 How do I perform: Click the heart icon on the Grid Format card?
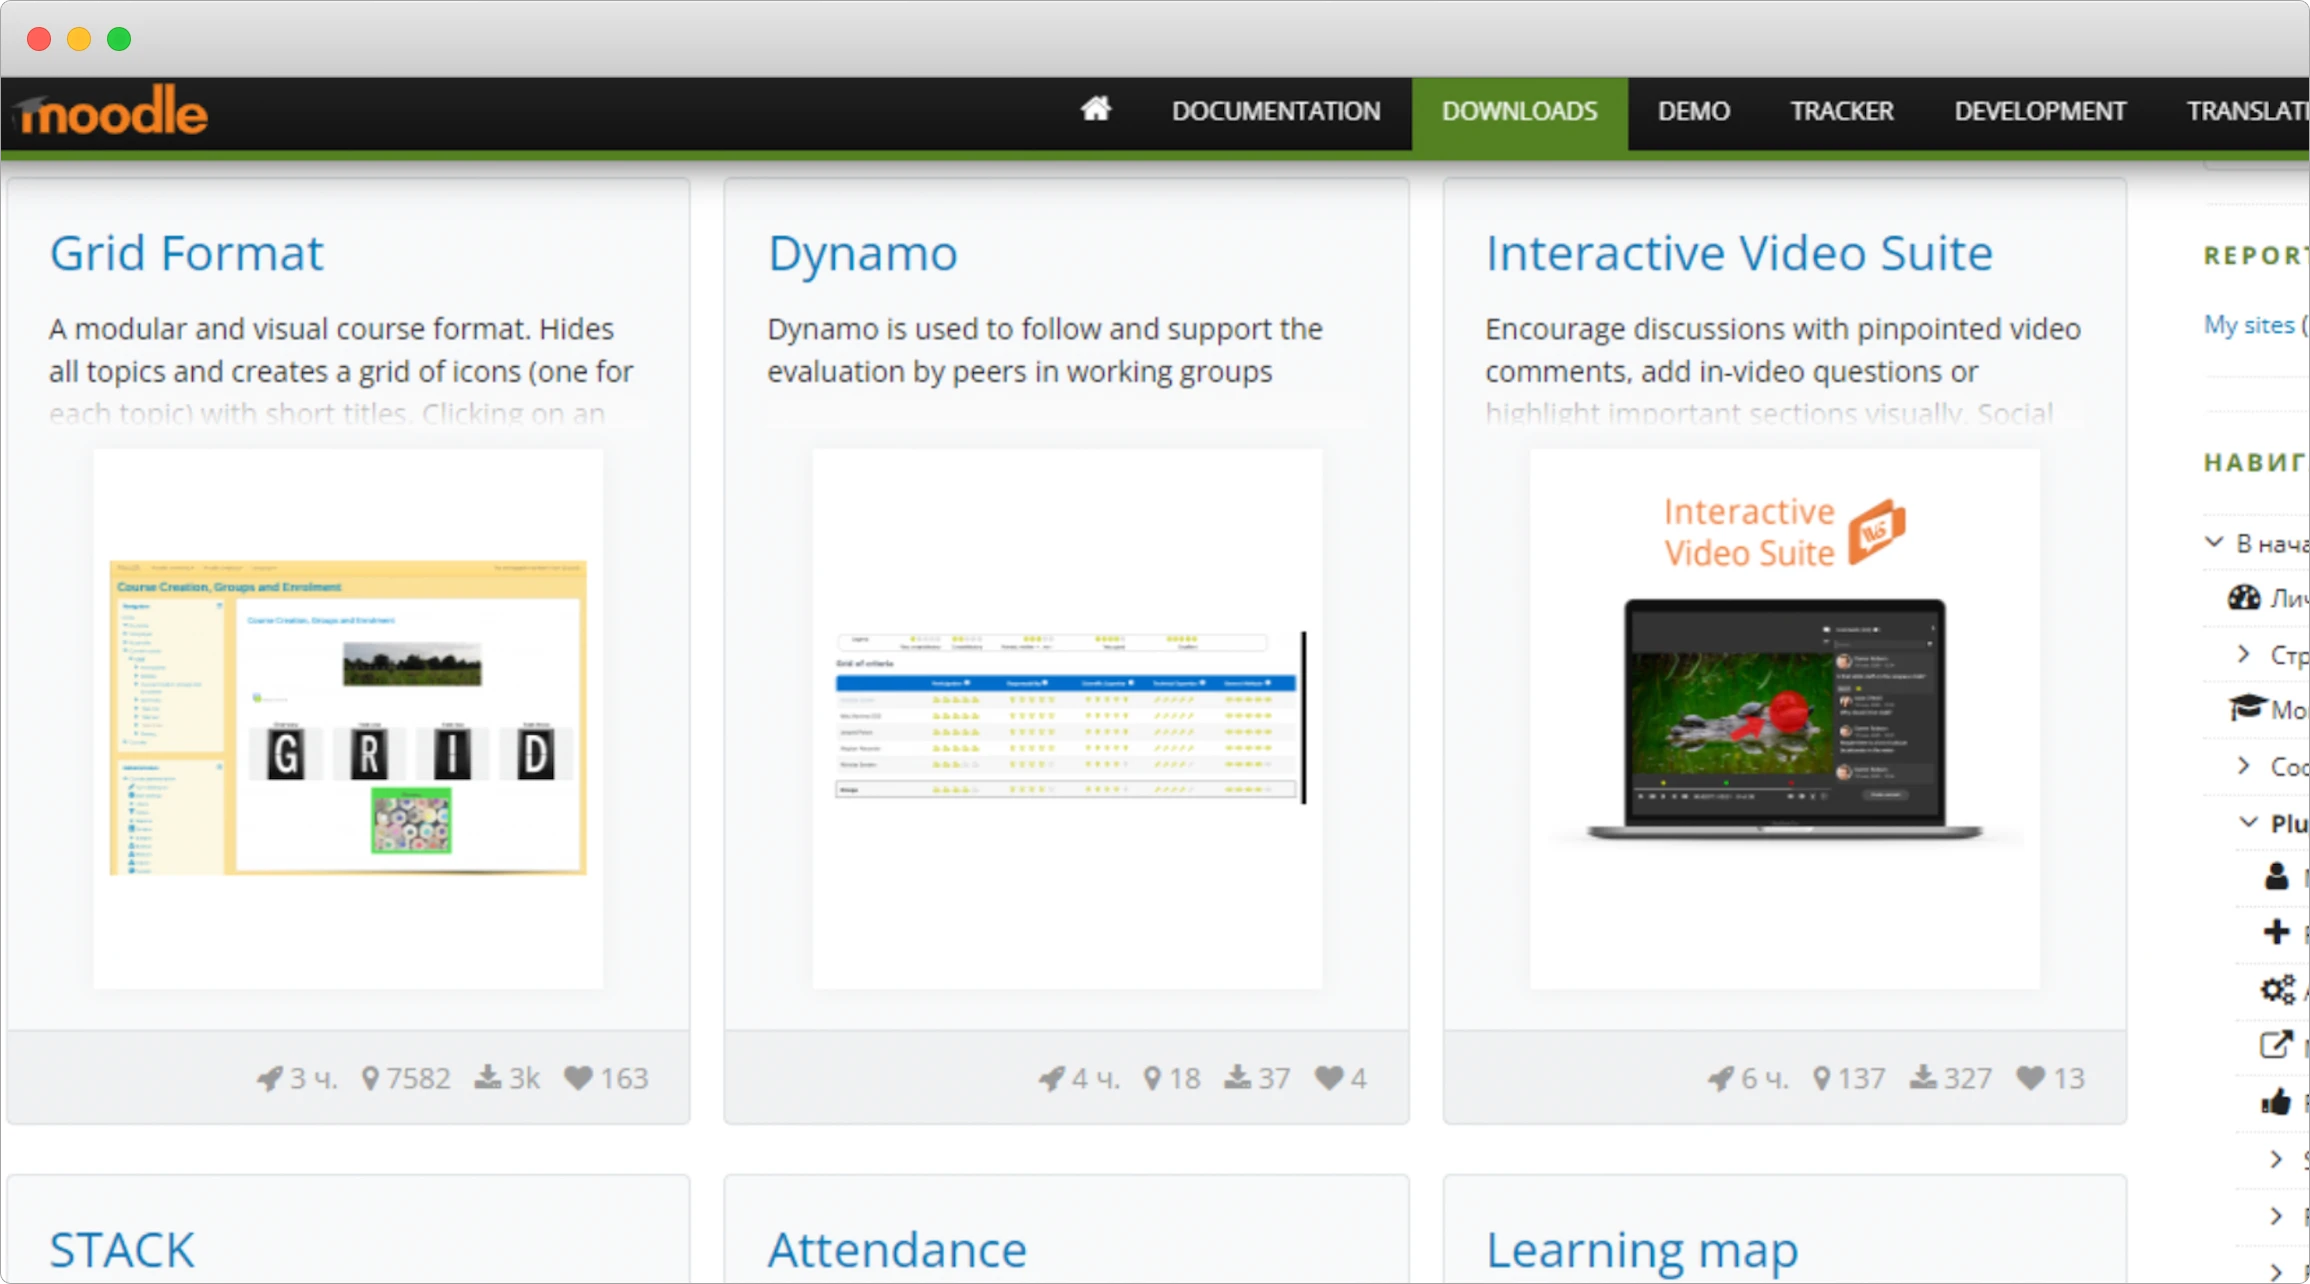[x=580, y=1078]
